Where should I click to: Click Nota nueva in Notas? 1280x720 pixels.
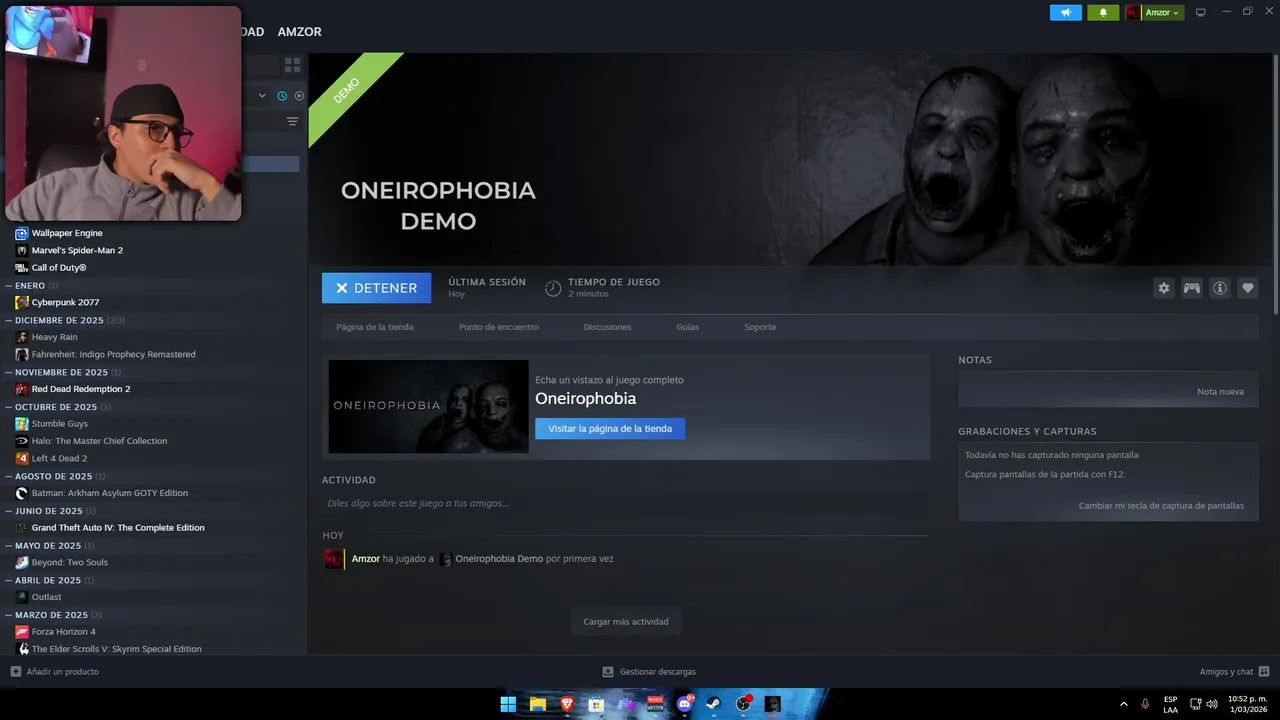[1220, 392]
